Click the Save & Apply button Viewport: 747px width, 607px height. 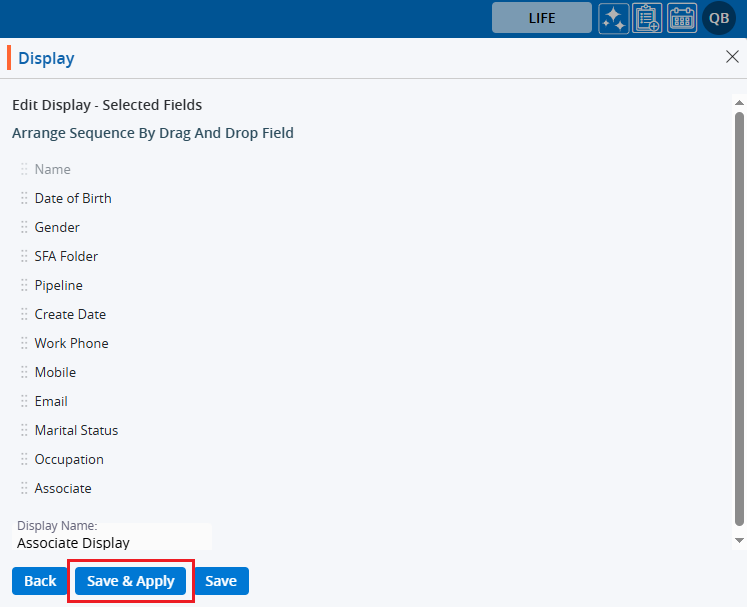point(131,581)
